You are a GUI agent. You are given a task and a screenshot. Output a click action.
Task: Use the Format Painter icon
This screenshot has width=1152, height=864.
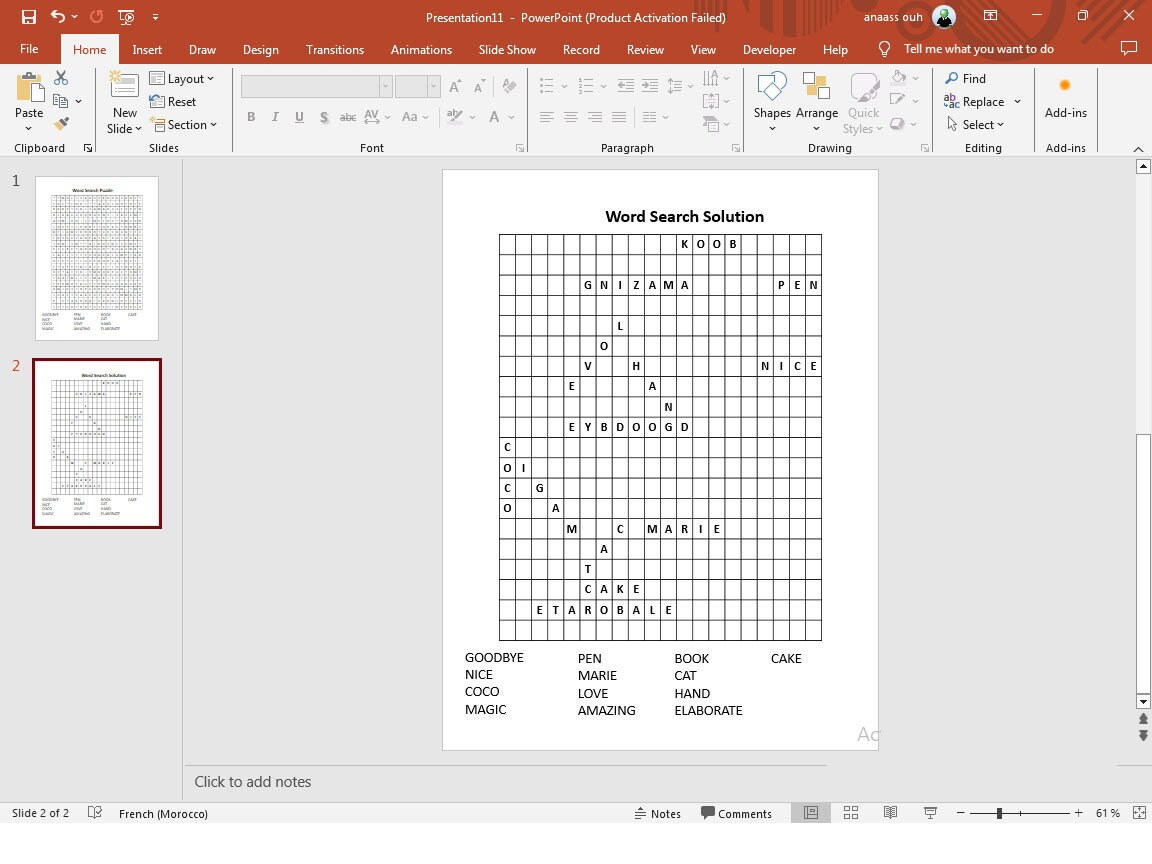61,123
